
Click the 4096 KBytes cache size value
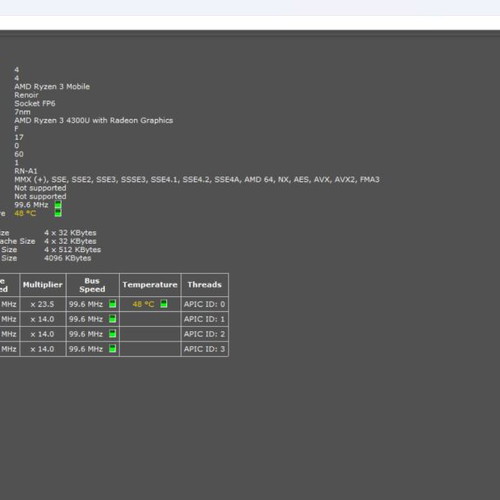pyautogui.click(x=68, y=258)
